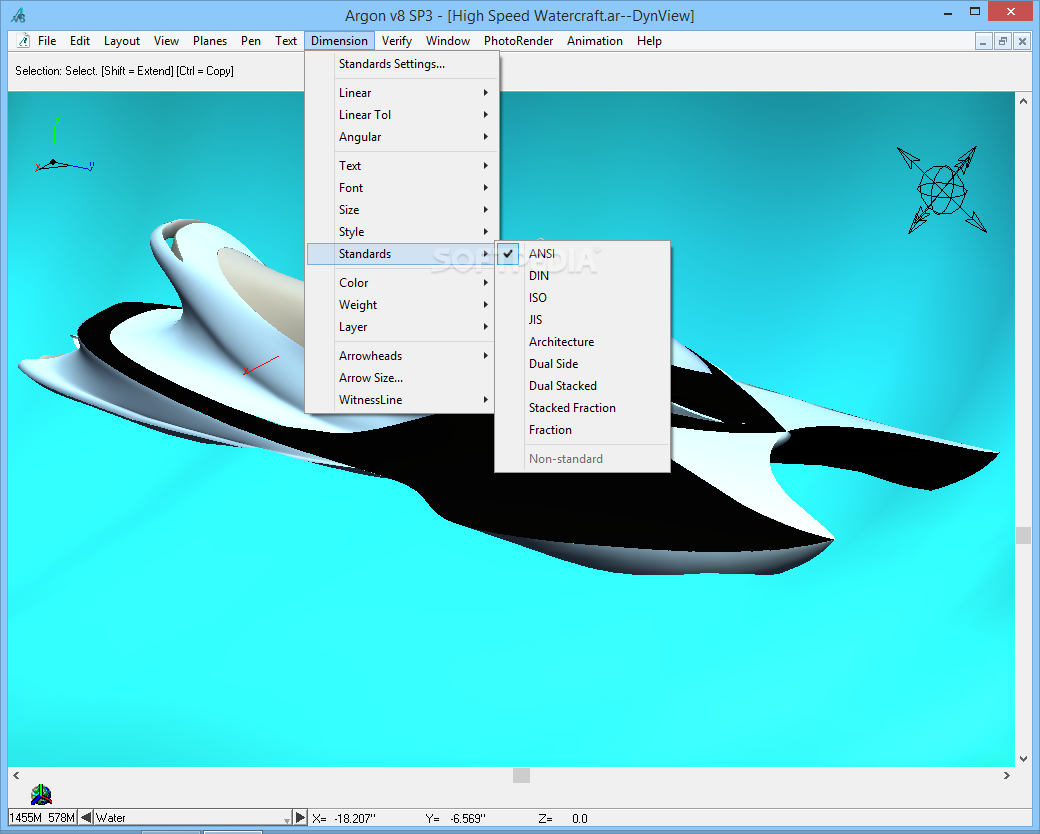Select Dual Side standard

582,364
